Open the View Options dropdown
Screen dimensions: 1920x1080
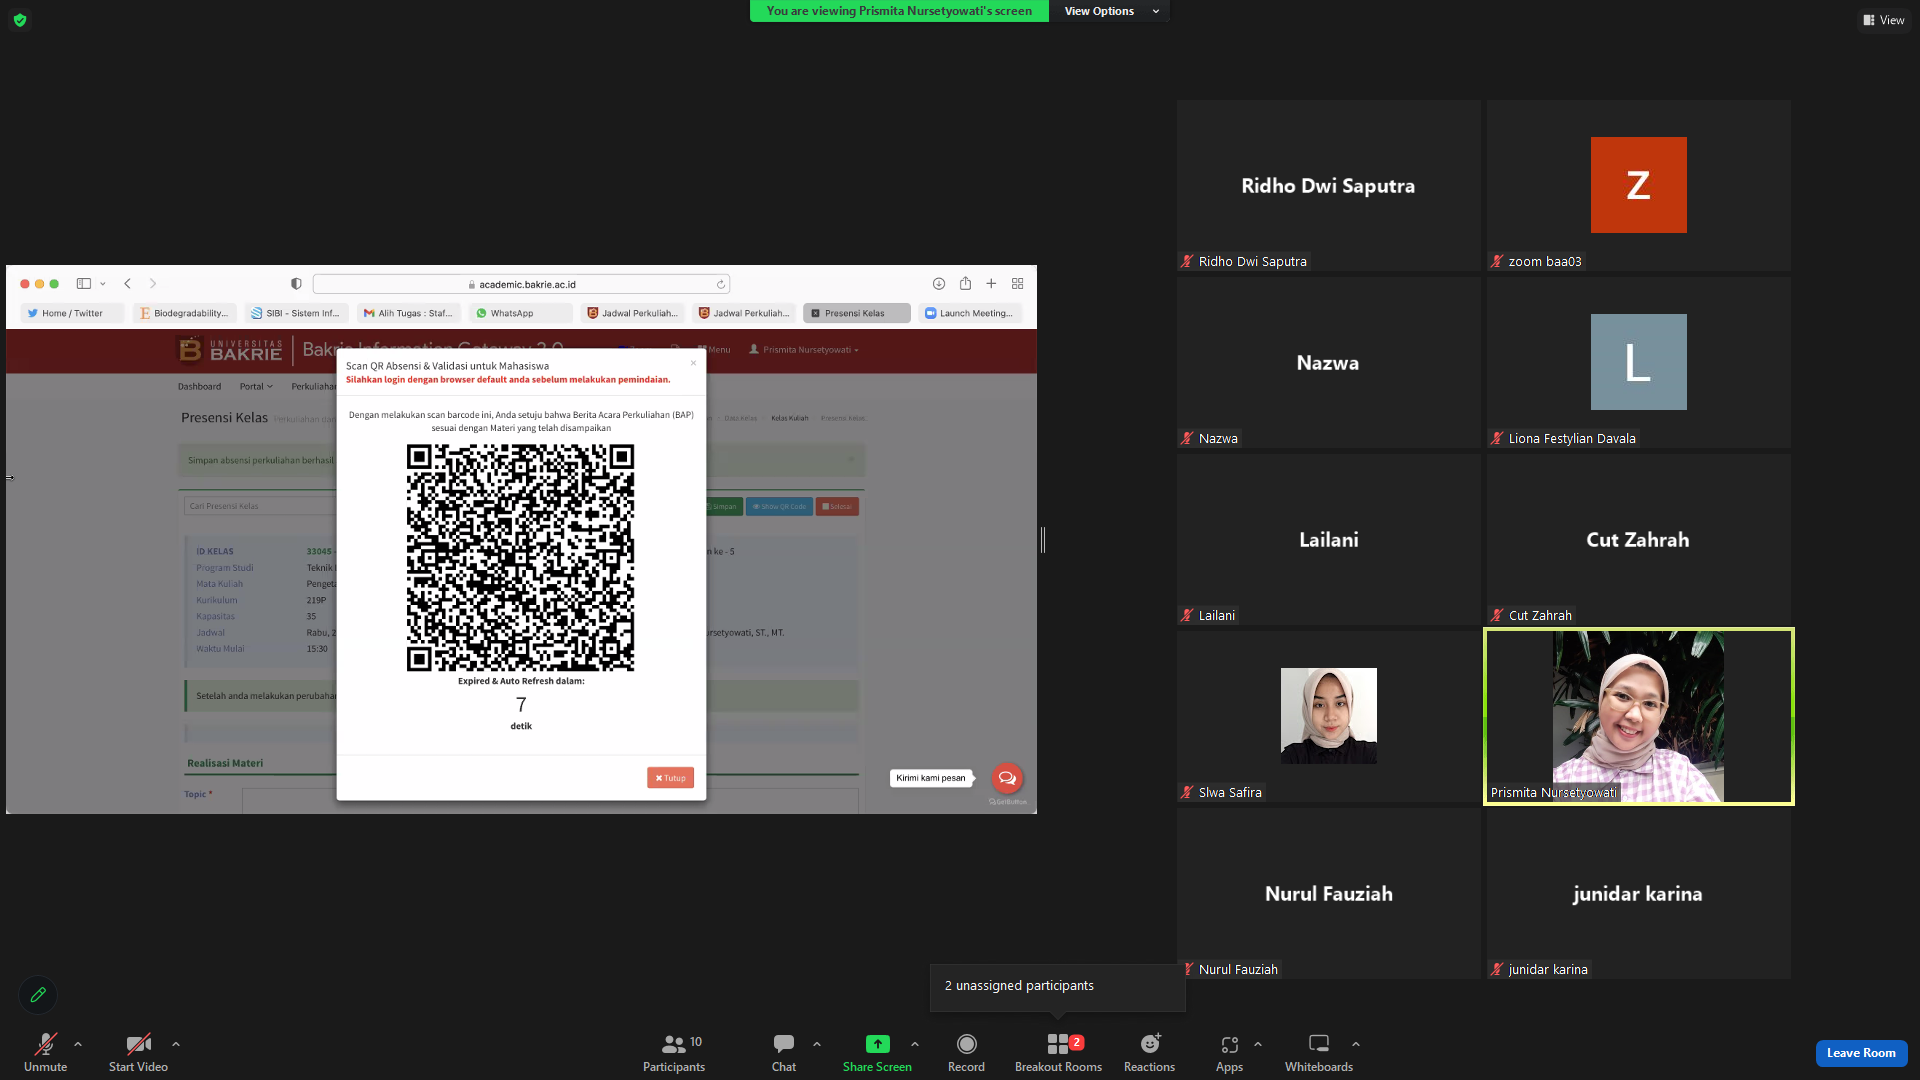click(x=1111, y=11)
